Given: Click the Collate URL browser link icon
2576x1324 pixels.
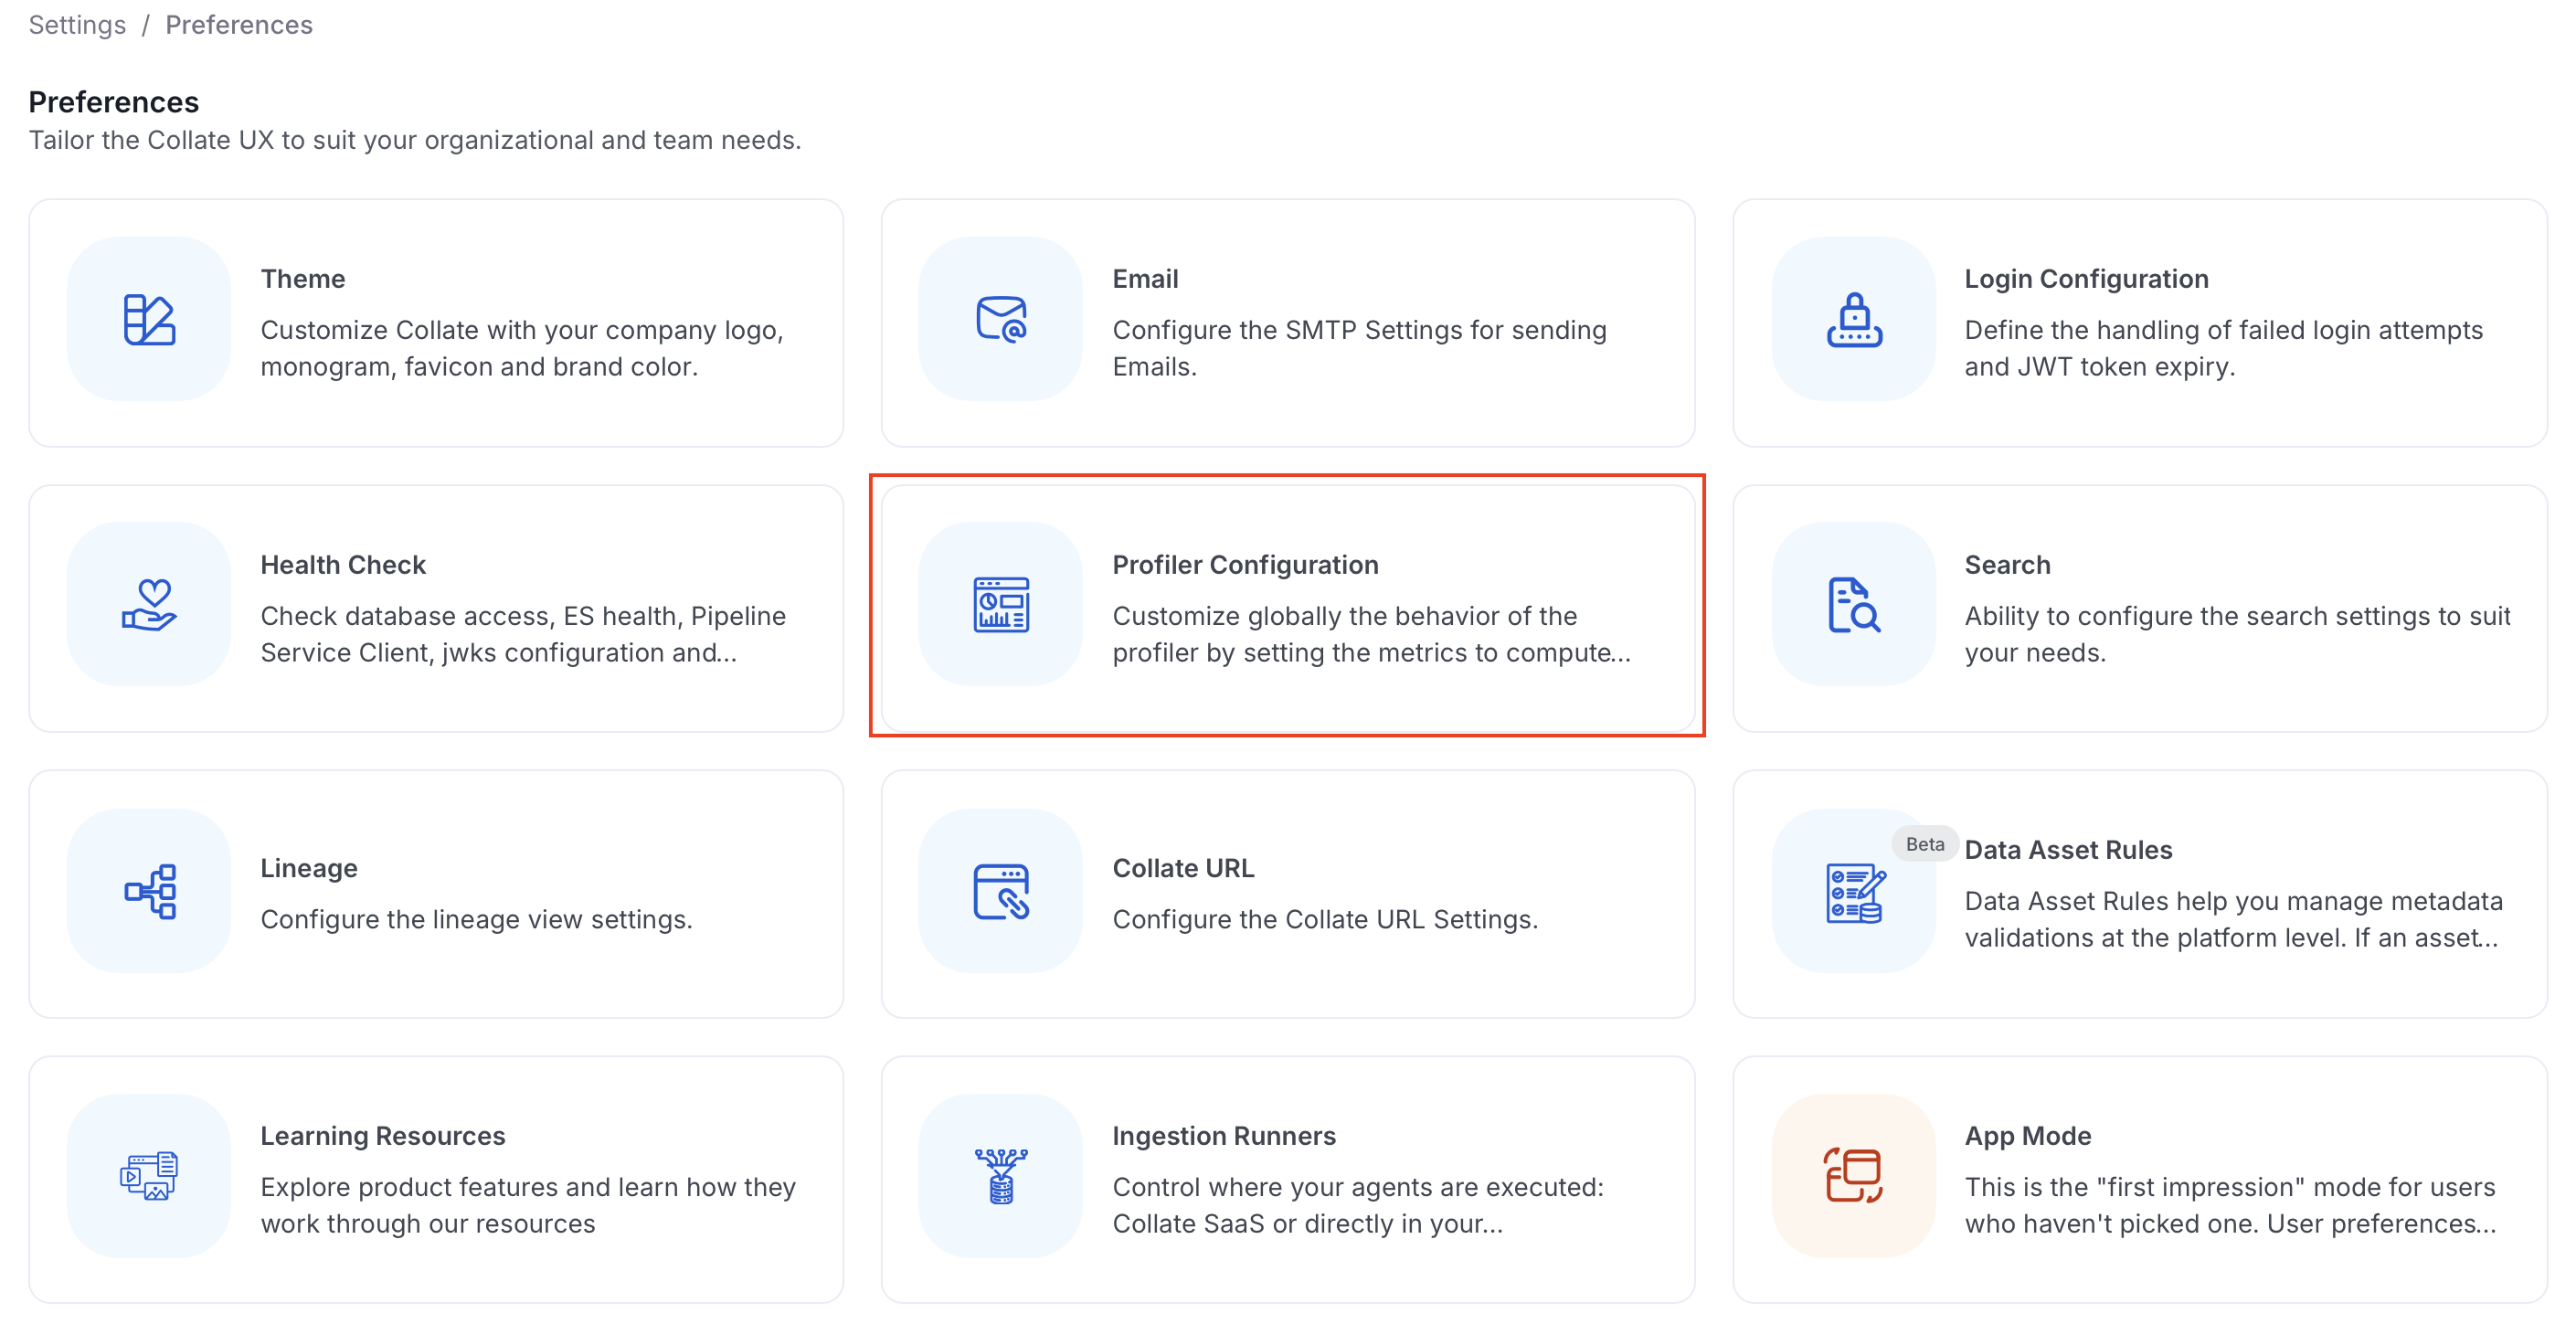Looking at the screenshot, I should [x=1001, y=890].
